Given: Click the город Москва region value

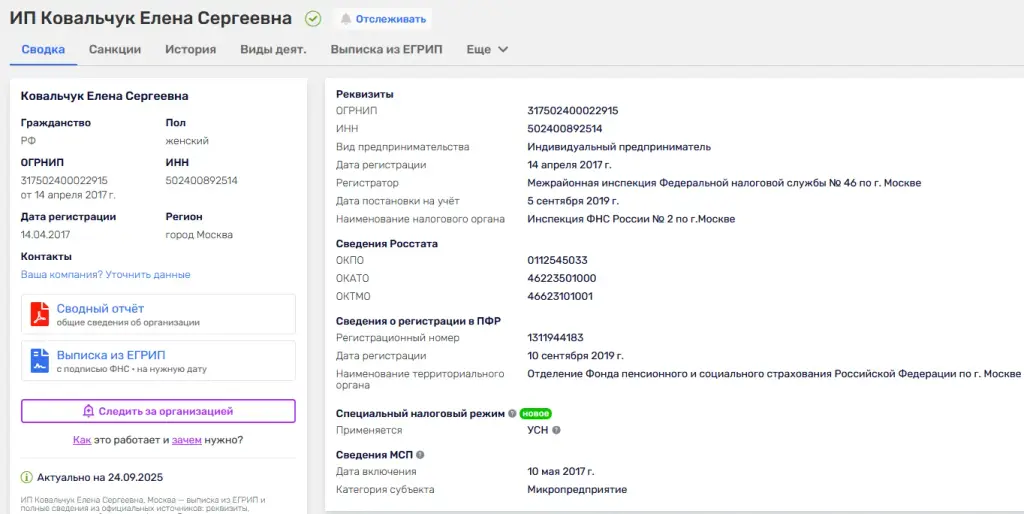Looking at the screenshot, I should pyautogui.click(x=199, y=235).
